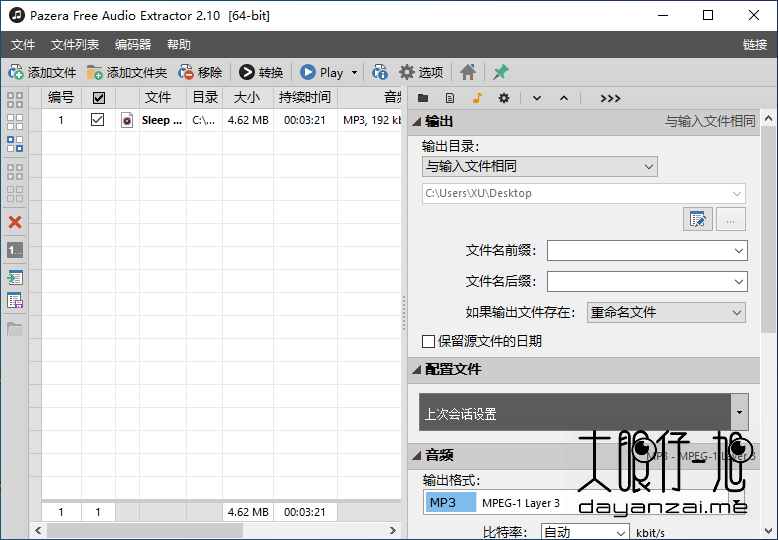This screenshot has width=778, height=540.
Task: Click the settings panel scroll down arrow
Action: coord(768,531)
